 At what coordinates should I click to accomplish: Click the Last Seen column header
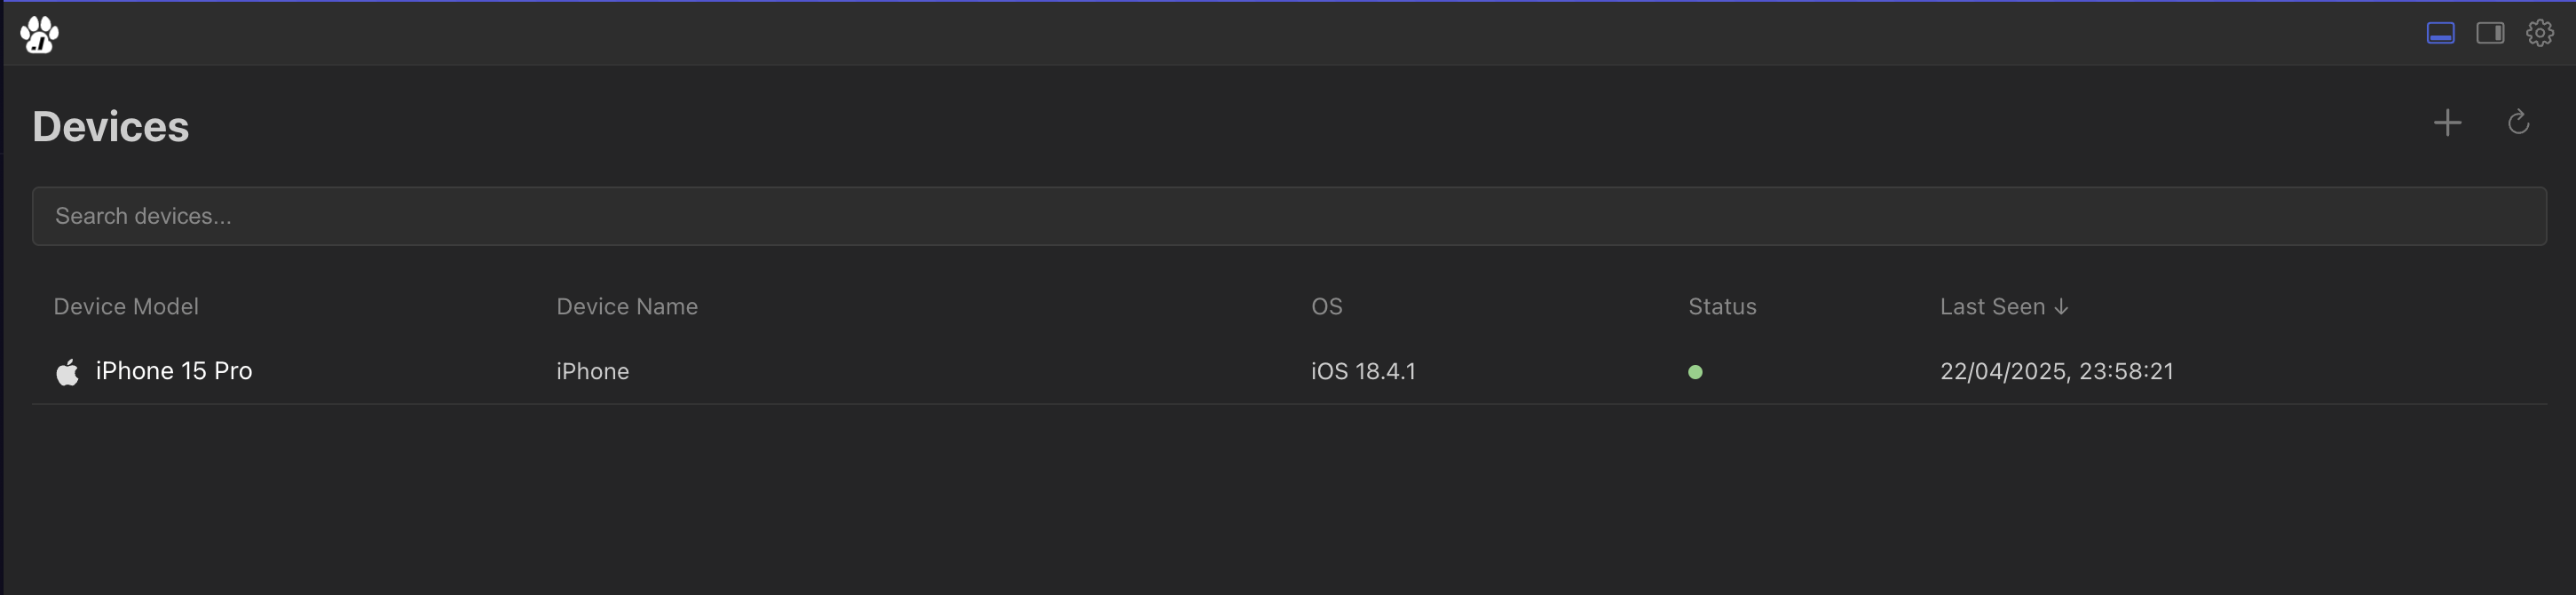[x=1992, y=307]
